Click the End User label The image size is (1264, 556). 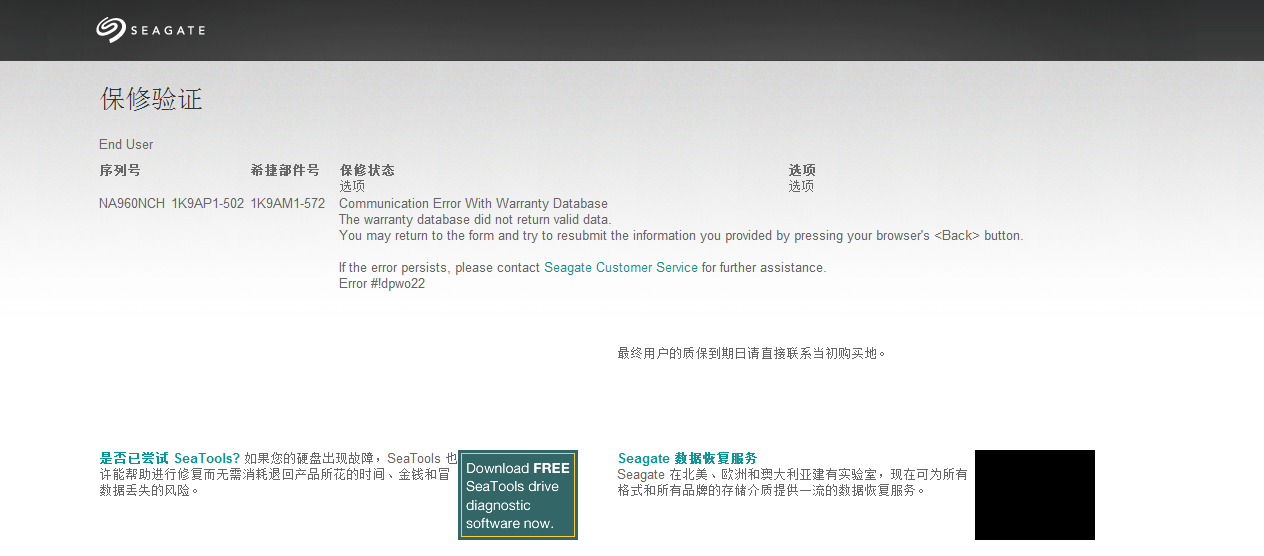click(126, 145)
